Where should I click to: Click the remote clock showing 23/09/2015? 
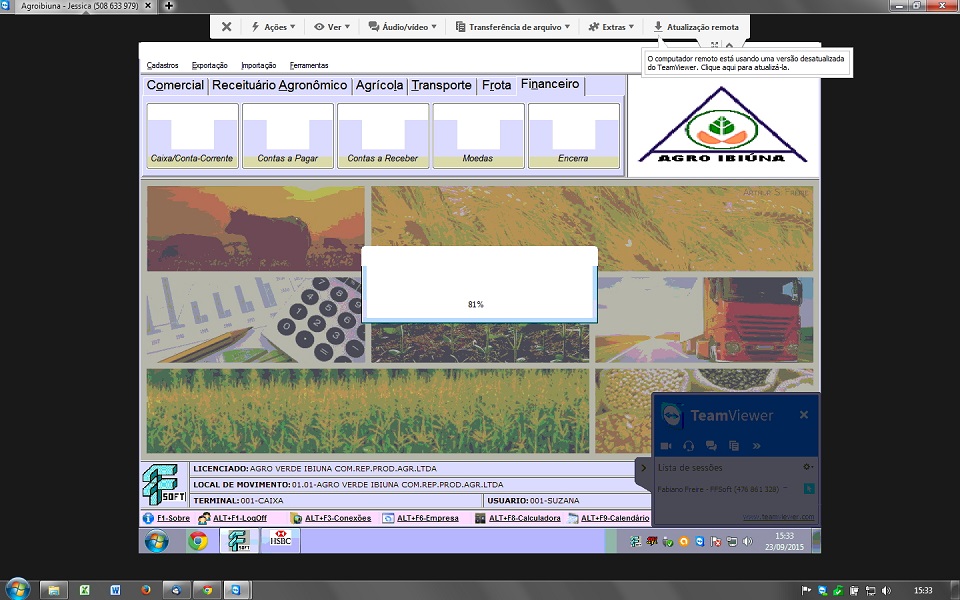(784, 542)
